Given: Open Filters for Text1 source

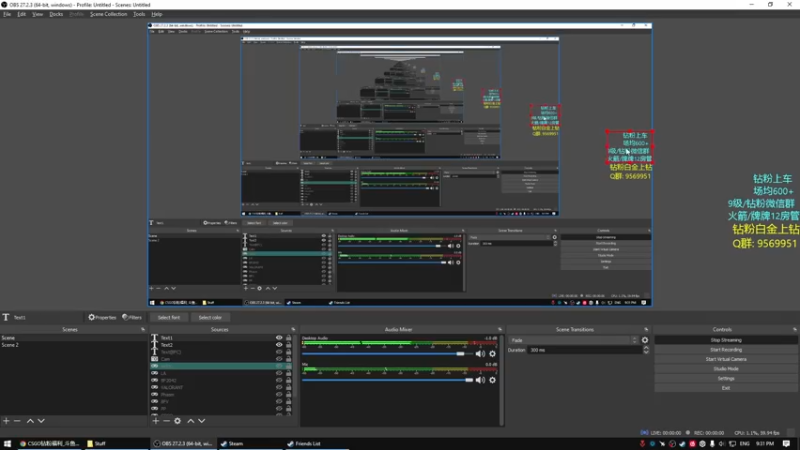Looking at the screenshot, I should (x=132, y=317).
